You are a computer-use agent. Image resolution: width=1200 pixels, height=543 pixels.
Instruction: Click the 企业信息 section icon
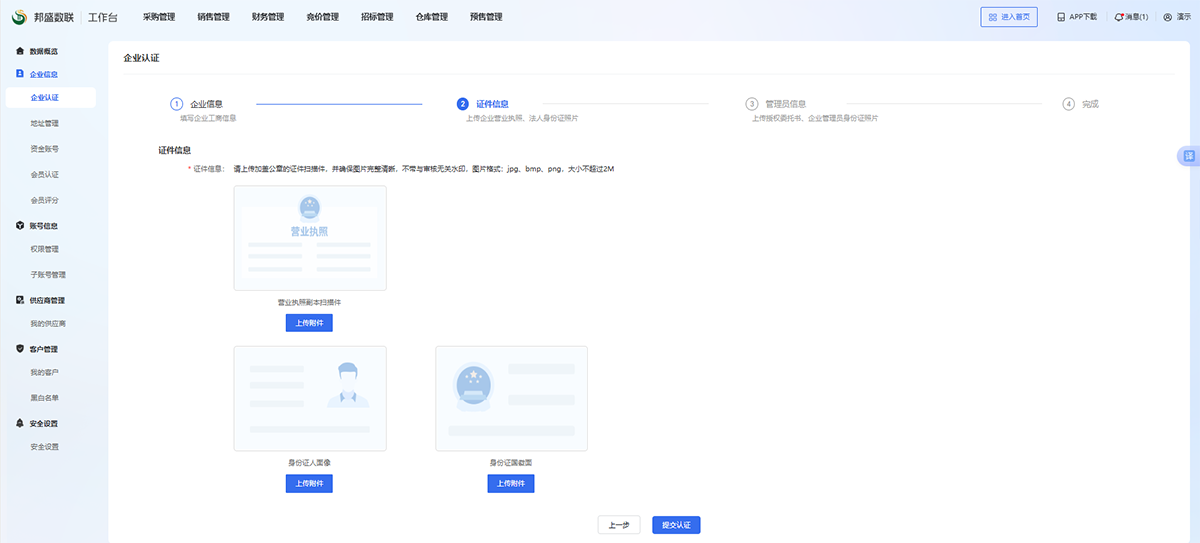(20, 74)
